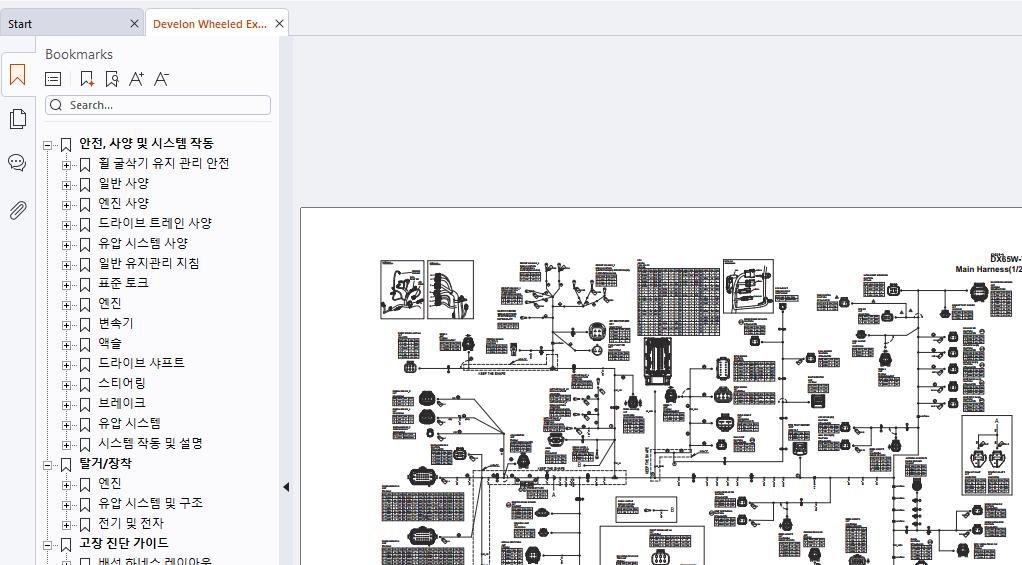The height and width of the screenshot is (565, 1022).
Task: Select the Develon Wheeled Ex... document tab
Action: point(209,24)
